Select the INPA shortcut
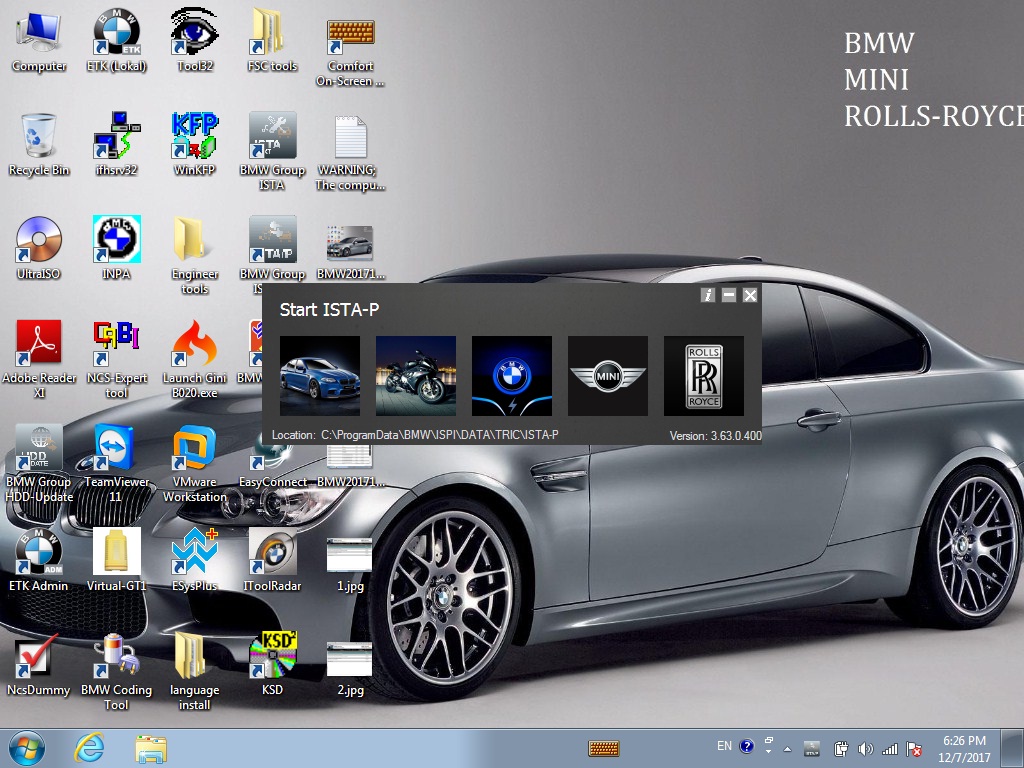The height and width of the screenshot is (768, 1024). pos(116,248)
